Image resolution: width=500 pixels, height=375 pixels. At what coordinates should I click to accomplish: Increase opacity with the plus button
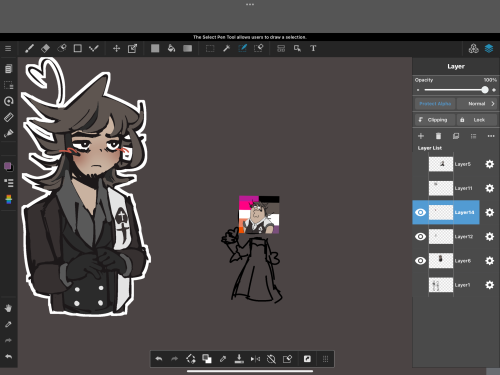pos(494,90)
